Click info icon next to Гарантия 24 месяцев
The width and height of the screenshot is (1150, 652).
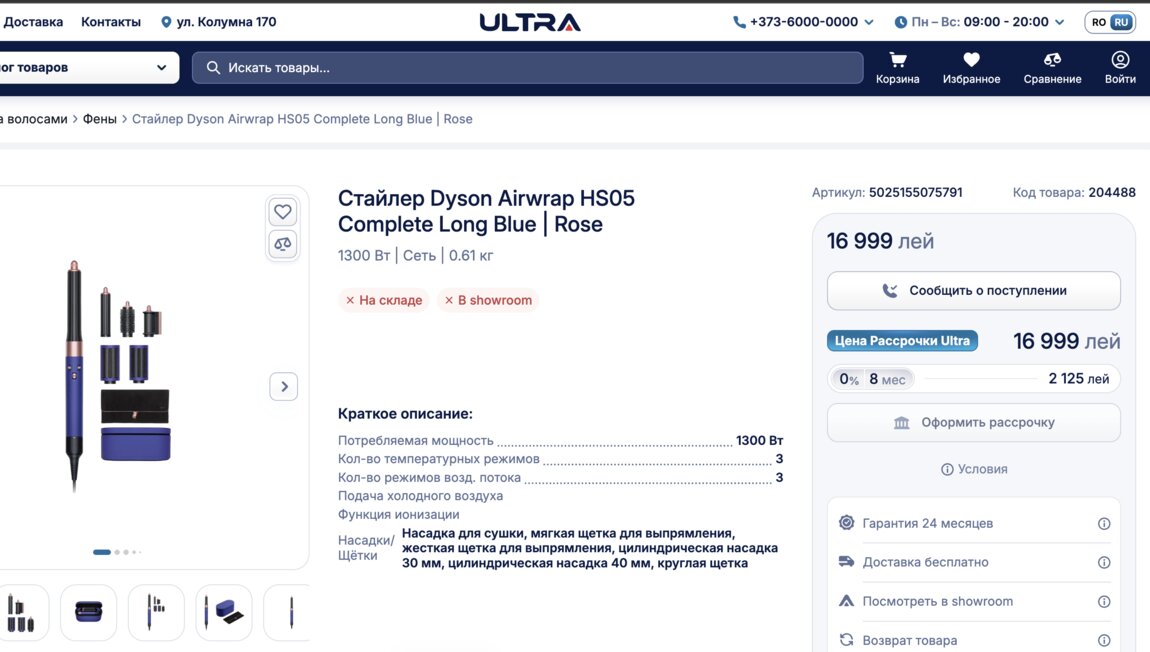pos(1104,524)
